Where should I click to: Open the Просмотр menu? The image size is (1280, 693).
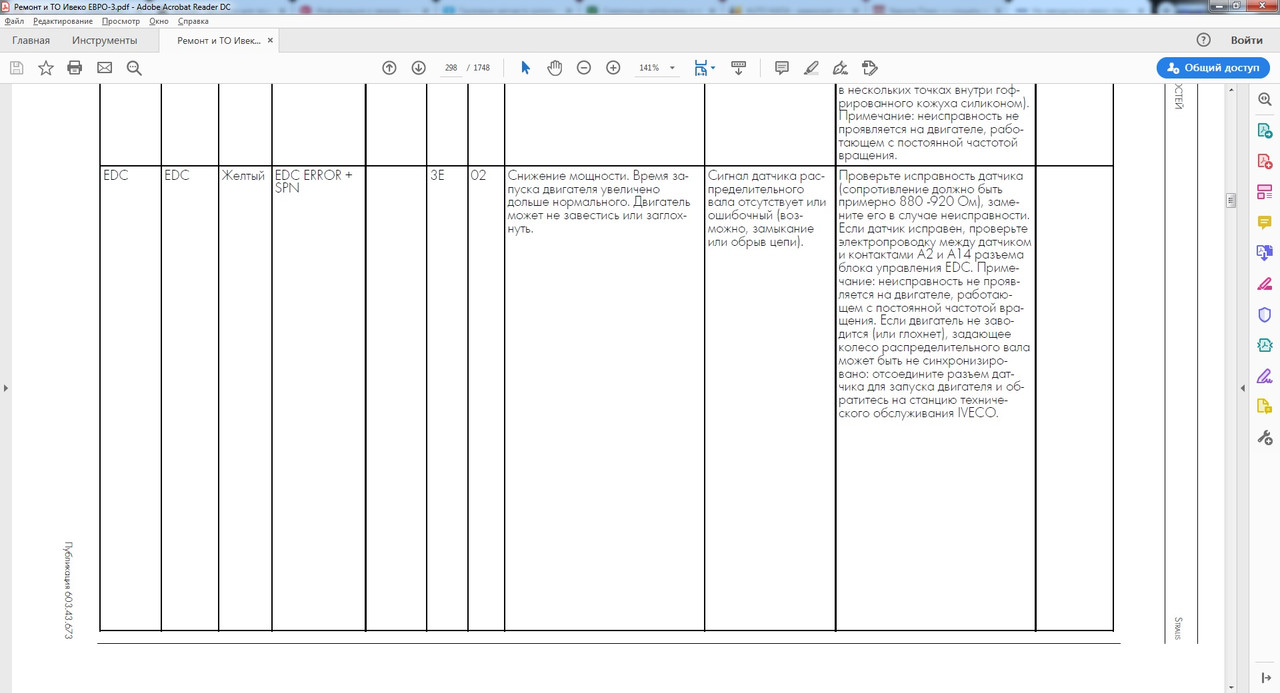click(x=120, y=20)
